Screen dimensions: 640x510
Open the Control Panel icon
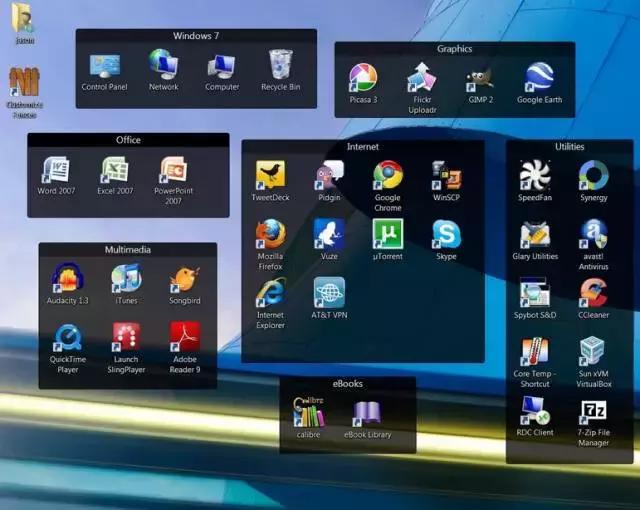coord(105,67)
